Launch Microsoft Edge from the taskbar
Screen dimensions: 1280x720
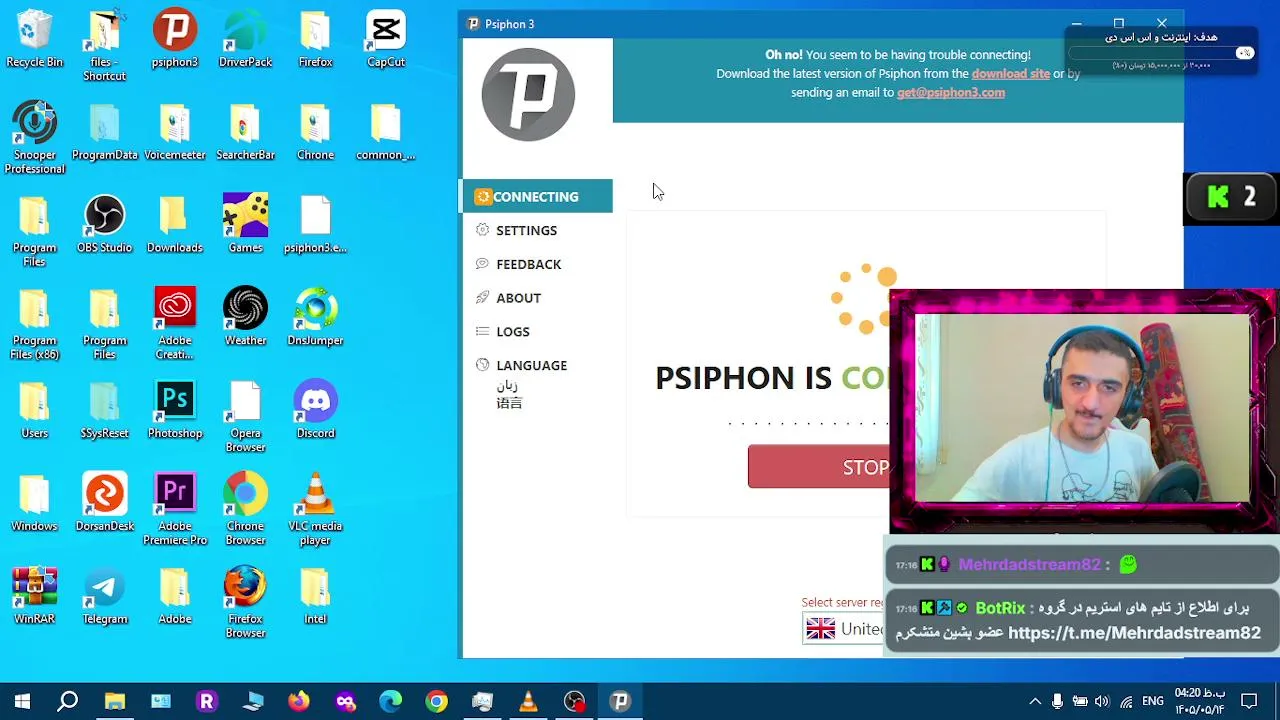pos(390,701)
